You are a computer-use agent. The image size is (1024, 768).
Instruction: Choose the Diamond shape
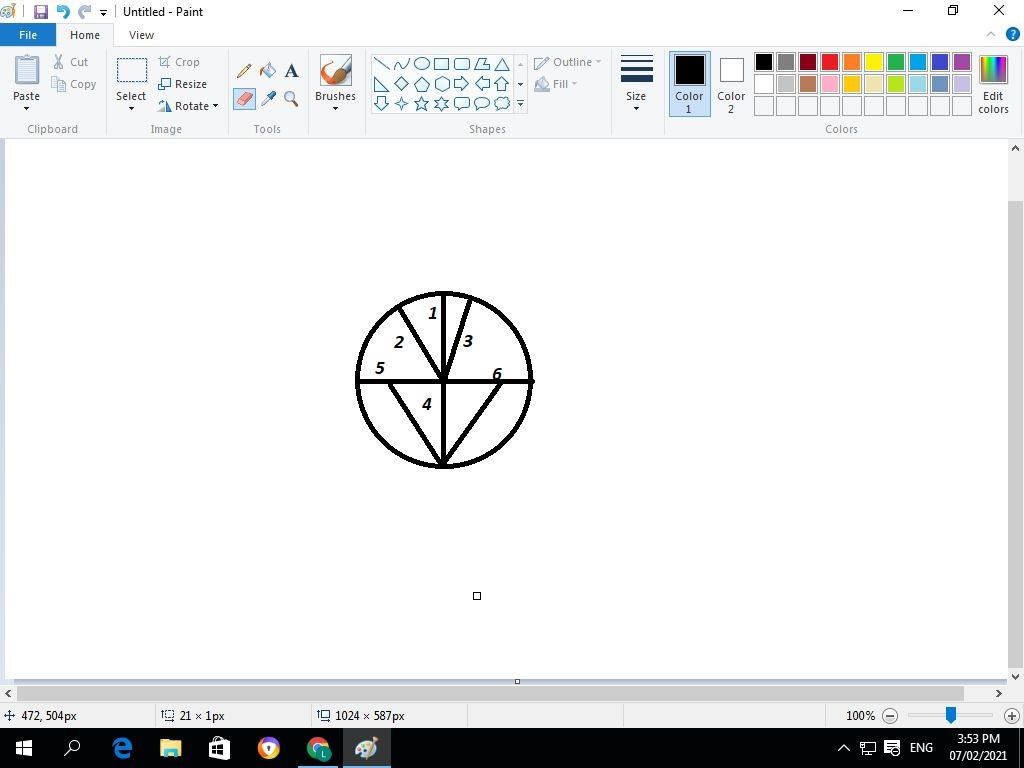pyautogui.click(x=402, y=84)
